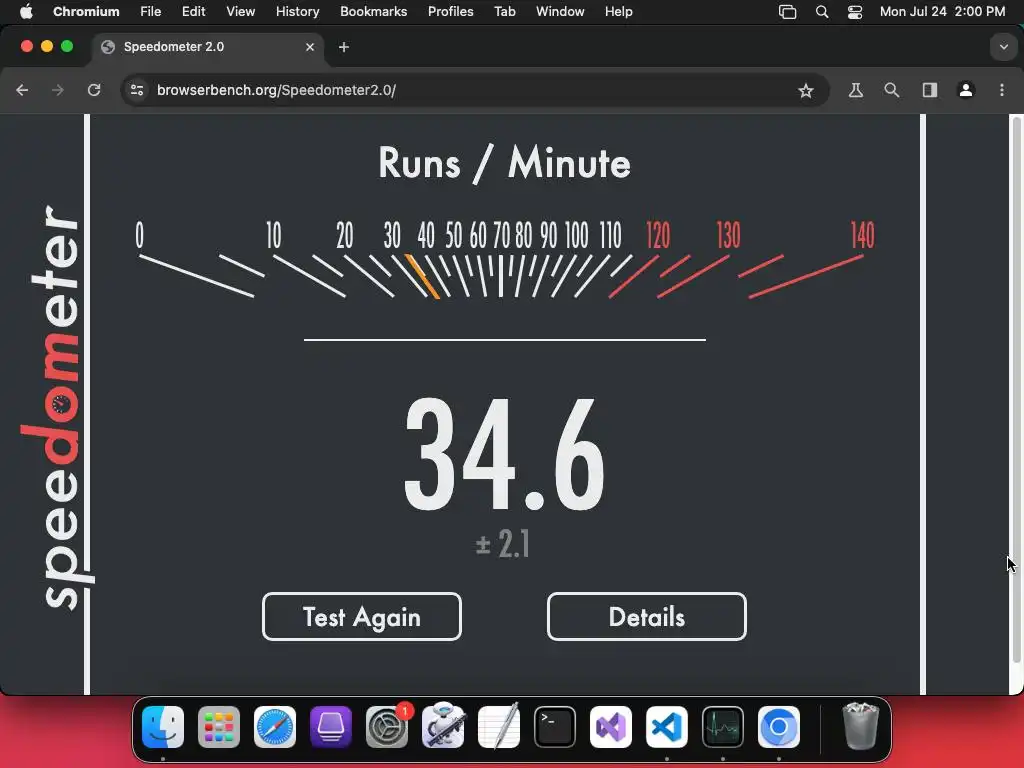Click the red 140 gauge label
This screenshot has width=1024, height=768.
[x=862, y=235]
